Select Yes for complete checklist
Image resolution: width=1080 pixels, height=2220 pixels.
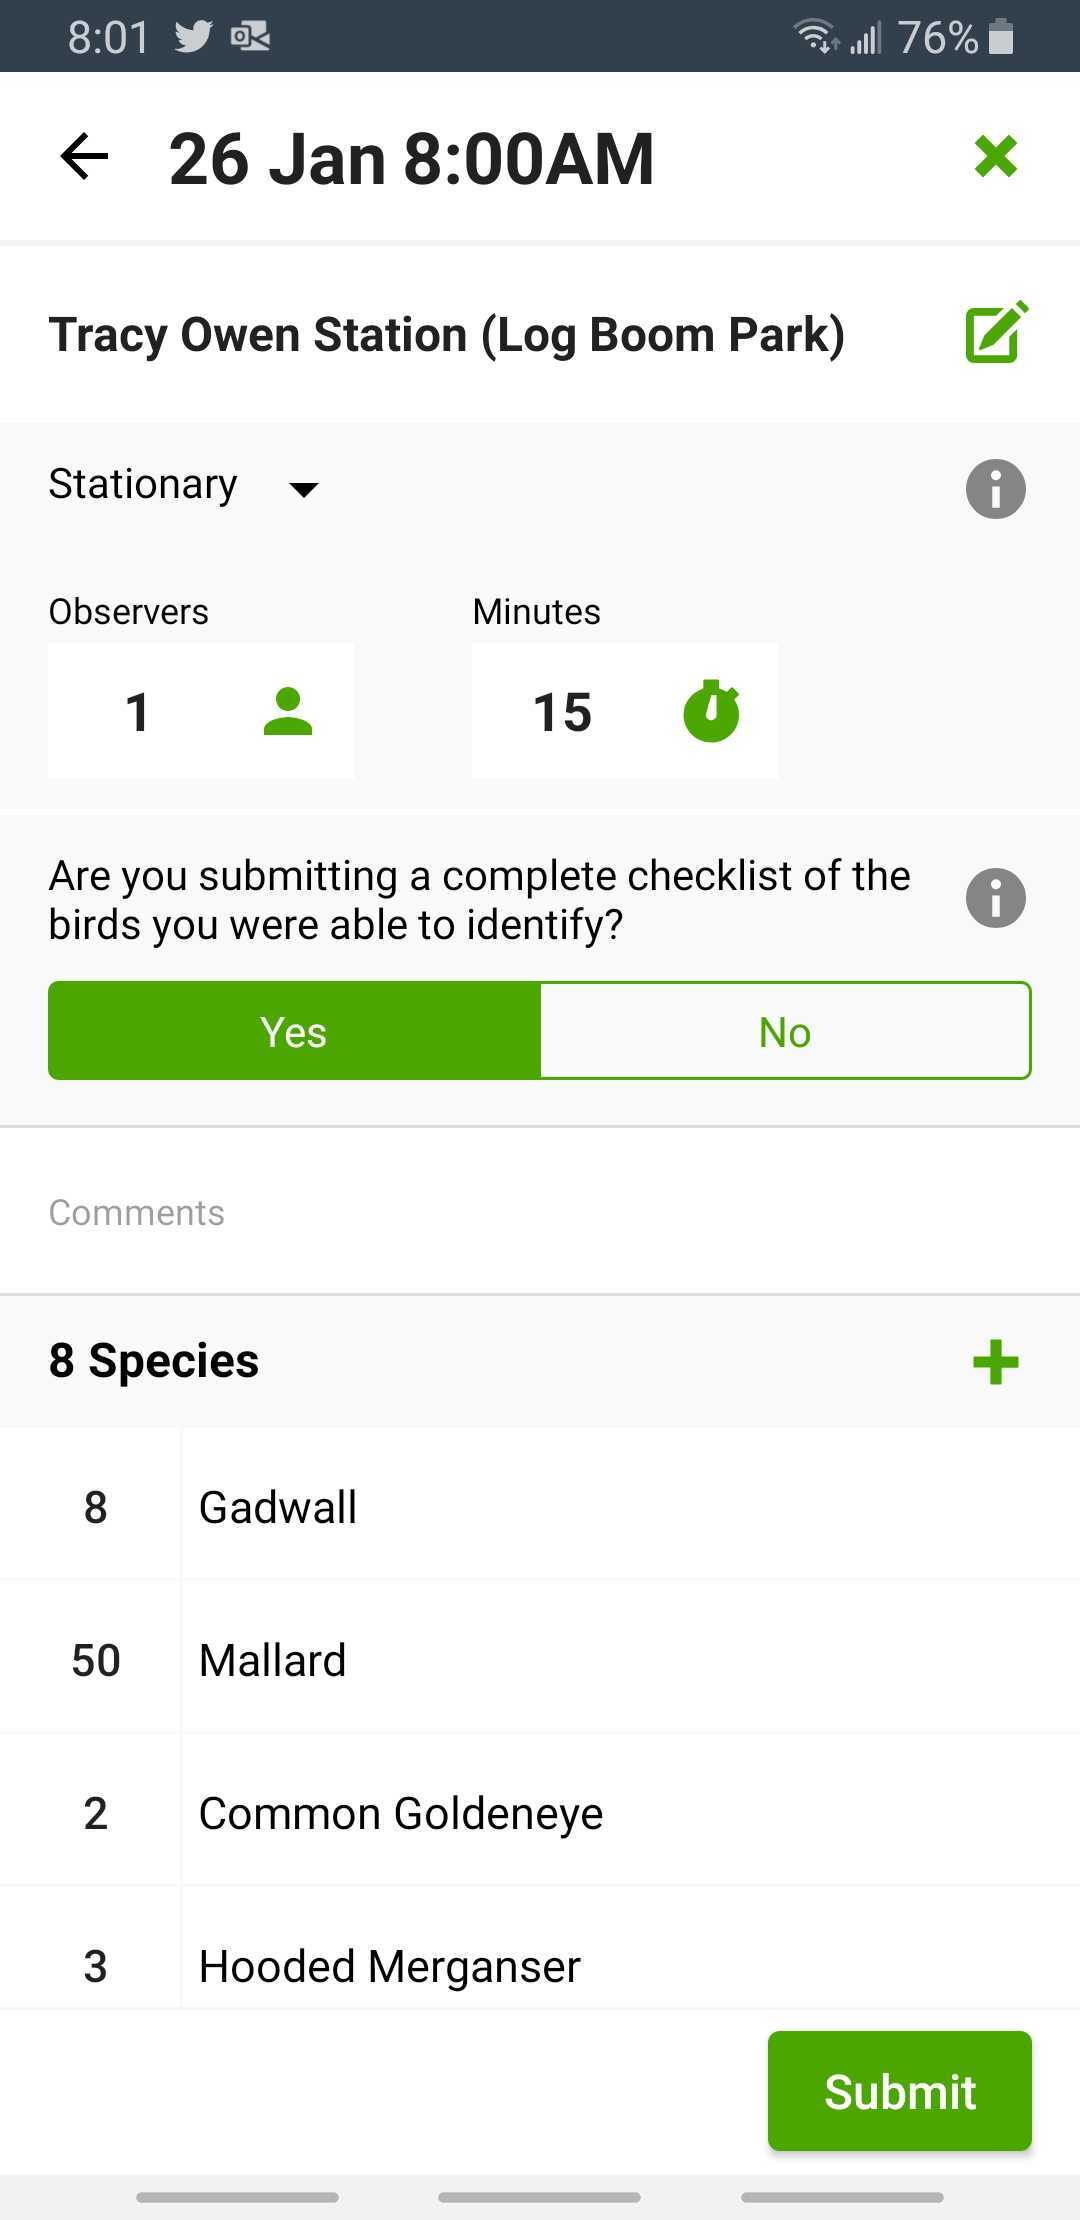click(294, 1031)
